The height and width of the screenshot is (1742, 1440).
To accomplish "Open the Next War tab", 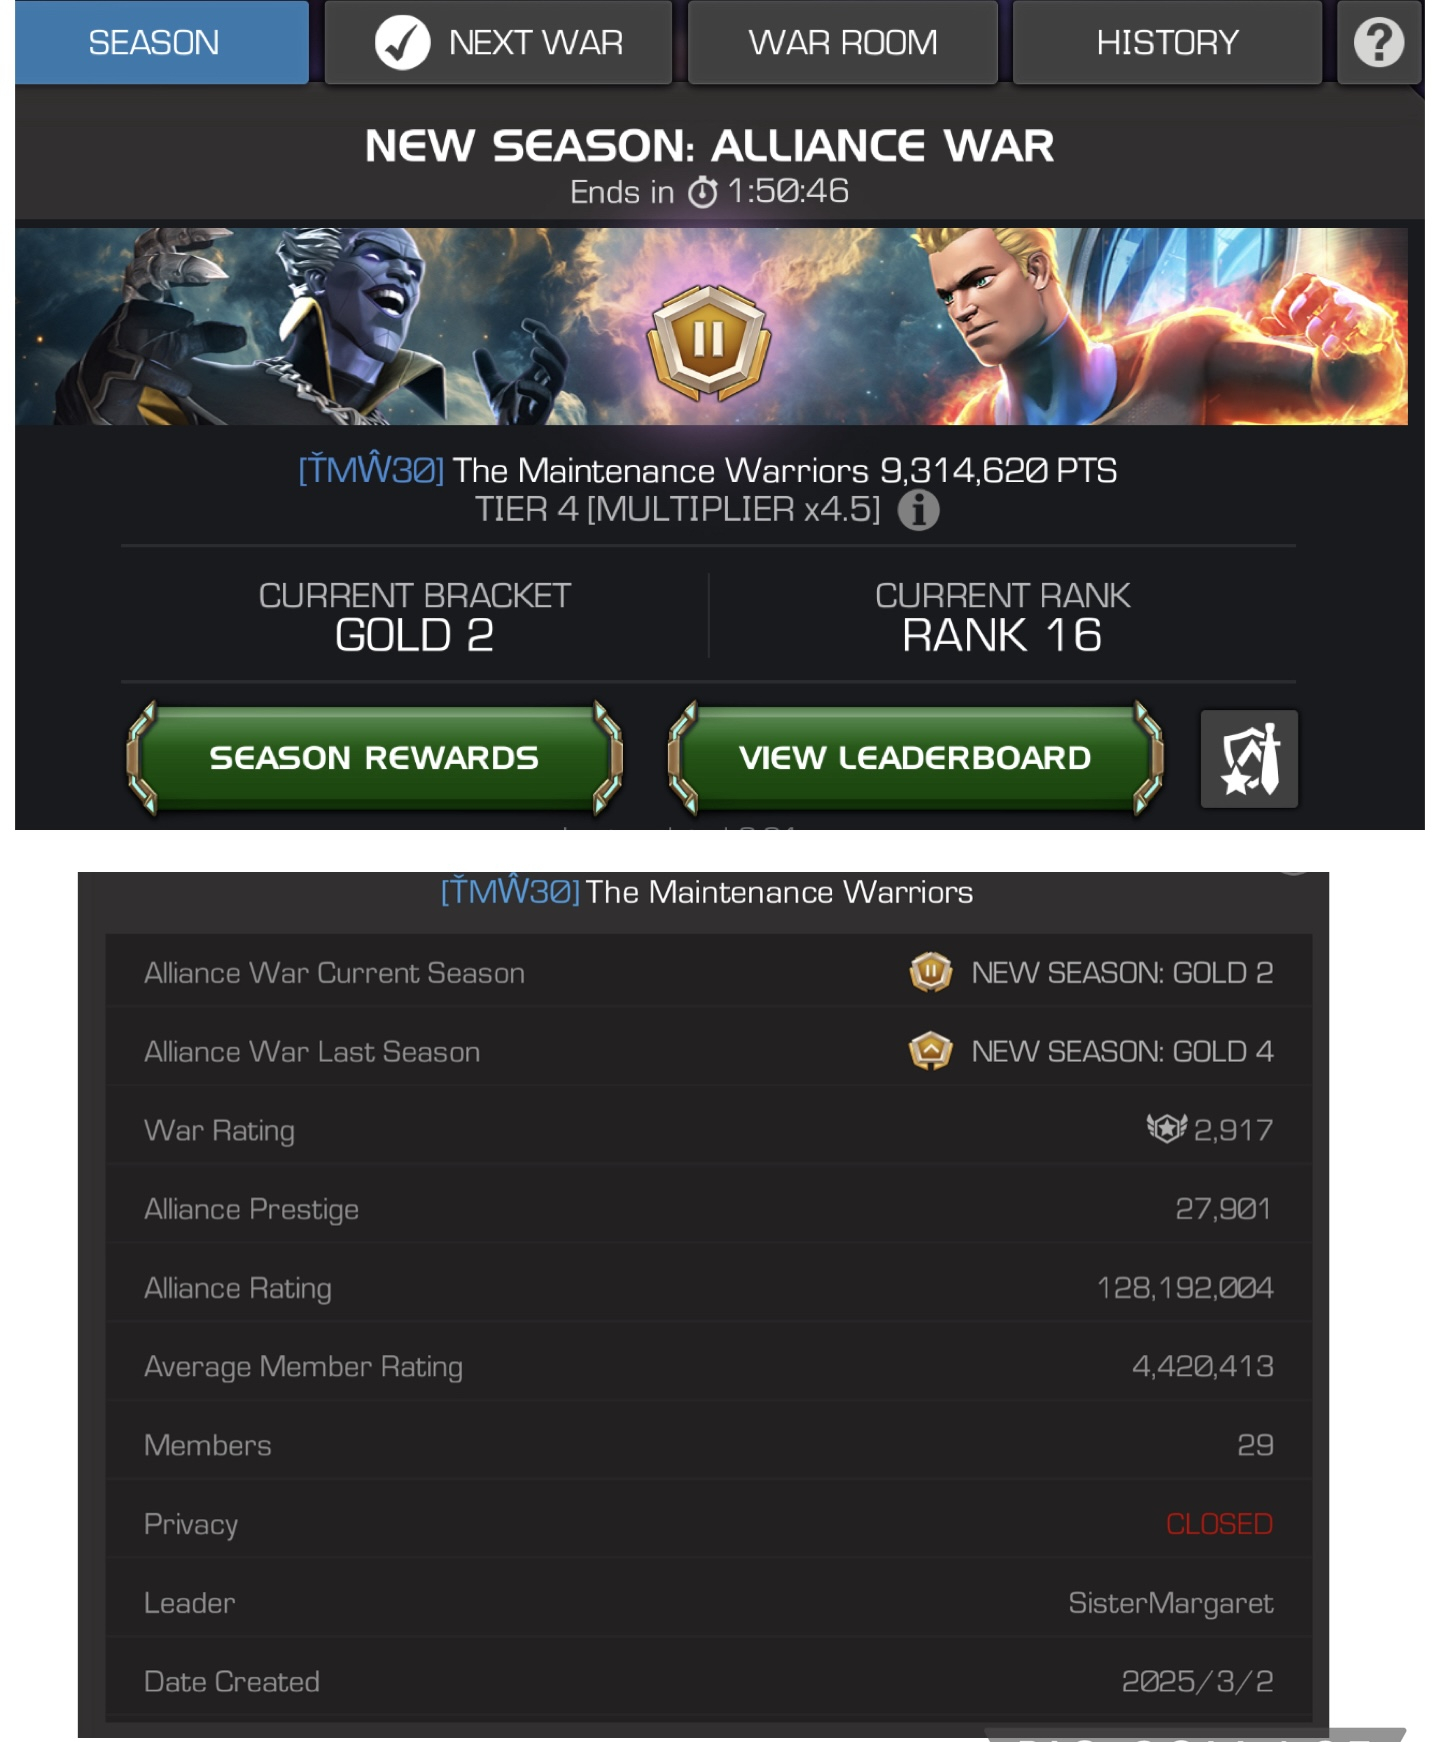I will click(x=498, y=42).
